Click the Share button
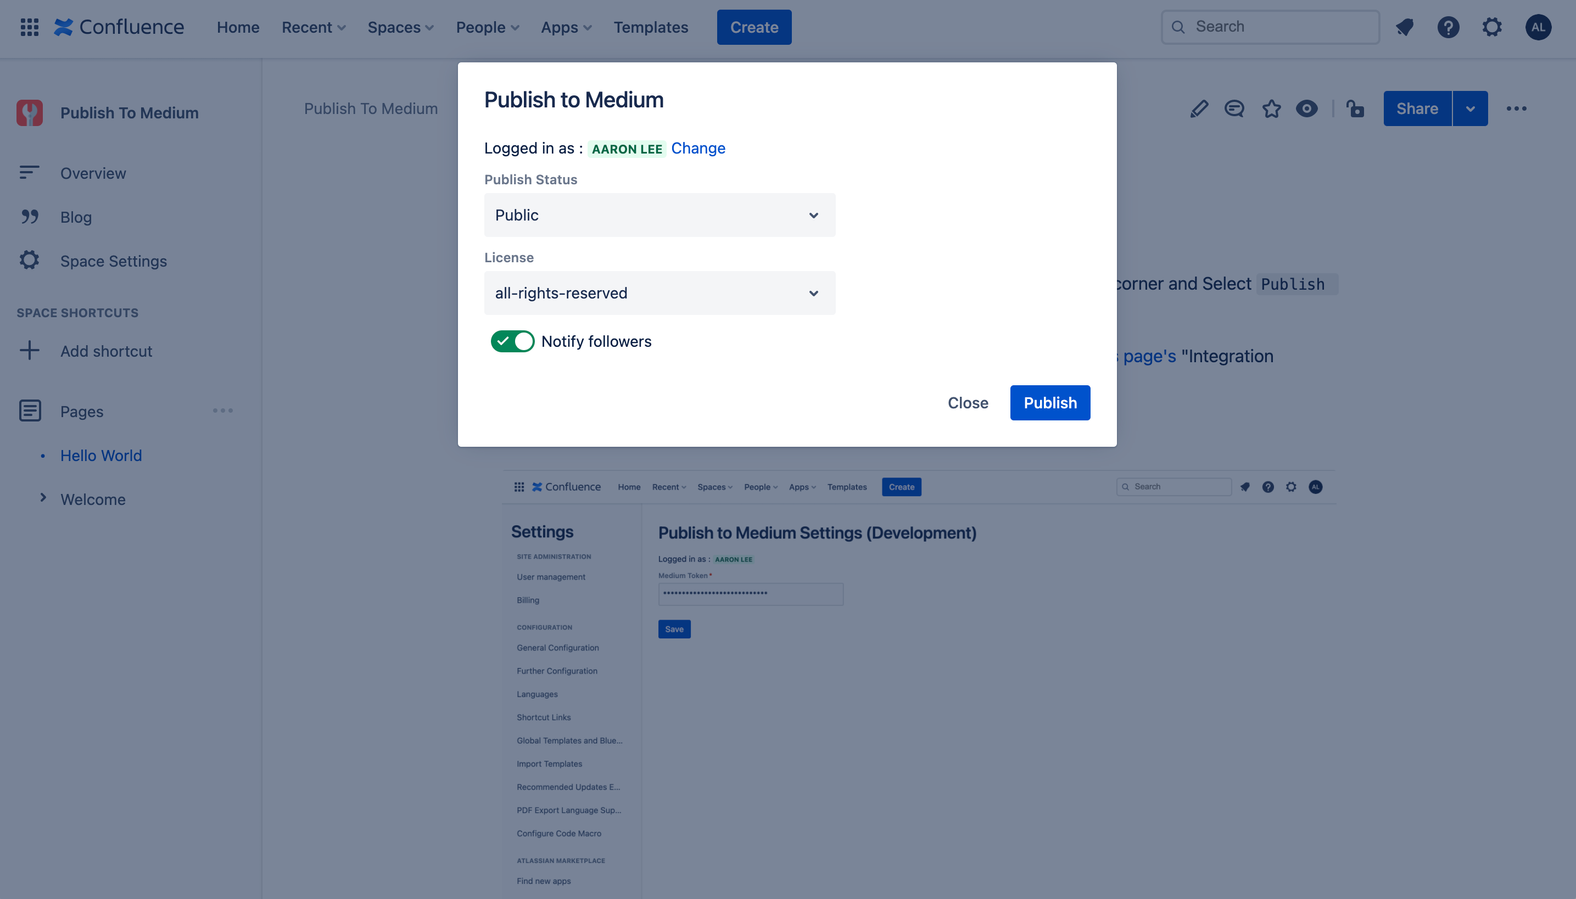The height and width of the screenshot is (899, 1576). pos(1417,109)
